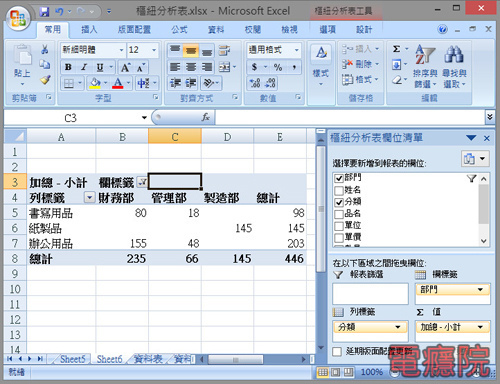
Task: Apply comma style
Action: [x=294, y=67]
